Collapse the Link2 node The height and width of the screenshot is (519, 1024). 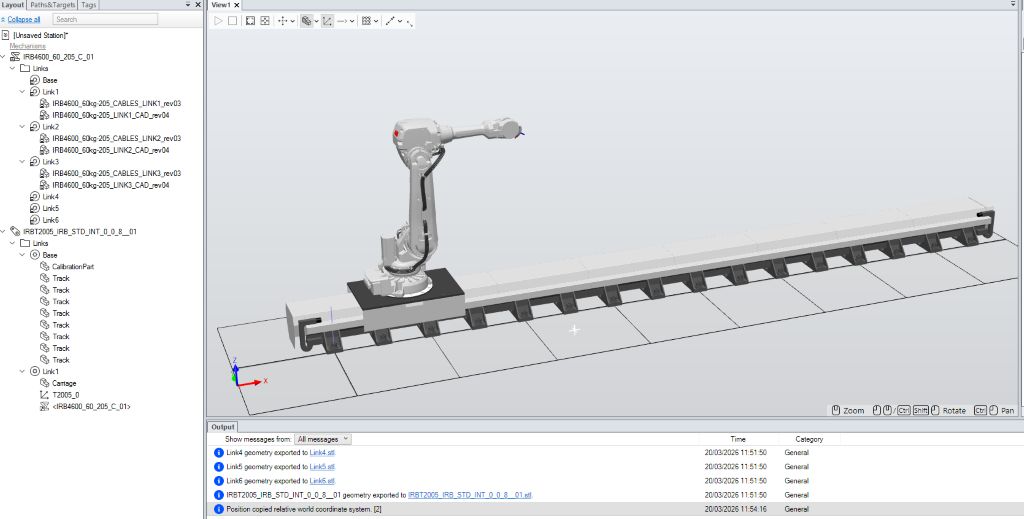click(x=22, y=127)
